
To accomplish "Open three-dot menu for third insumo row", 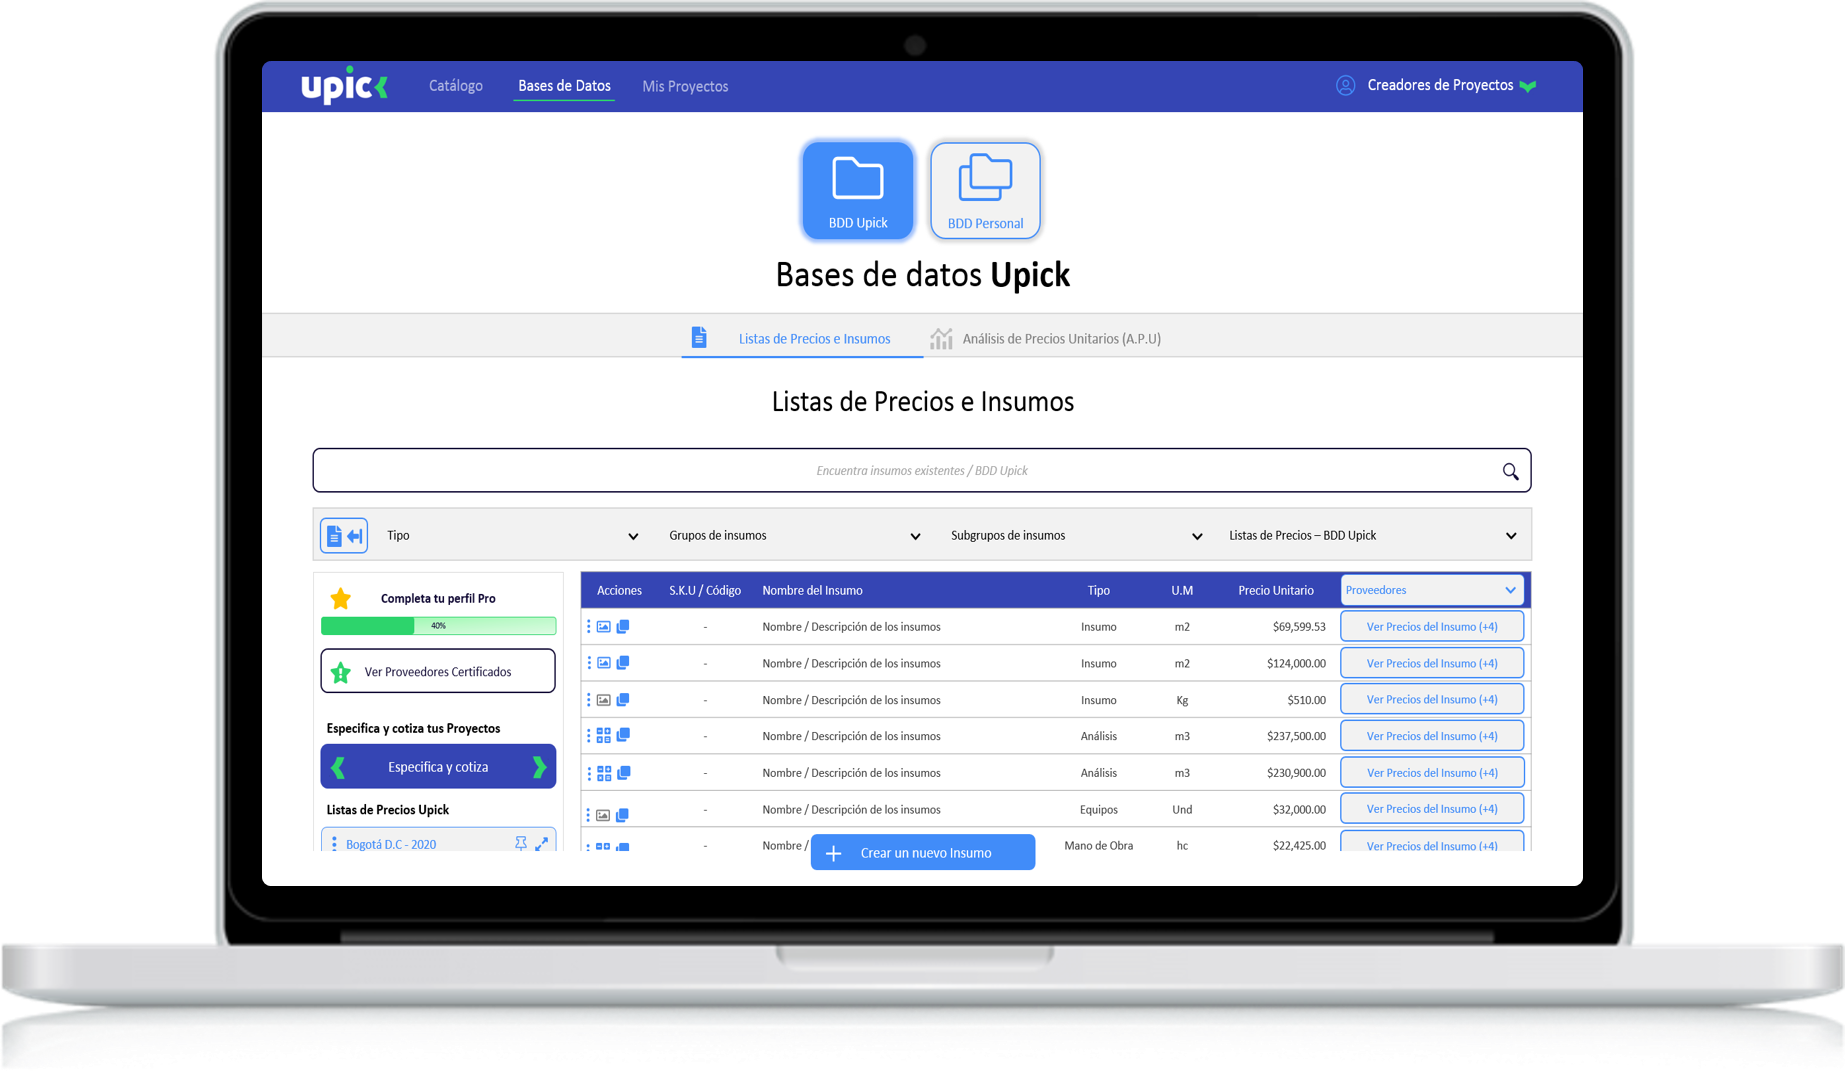I will pyautogui.click(x=588, y=700).
